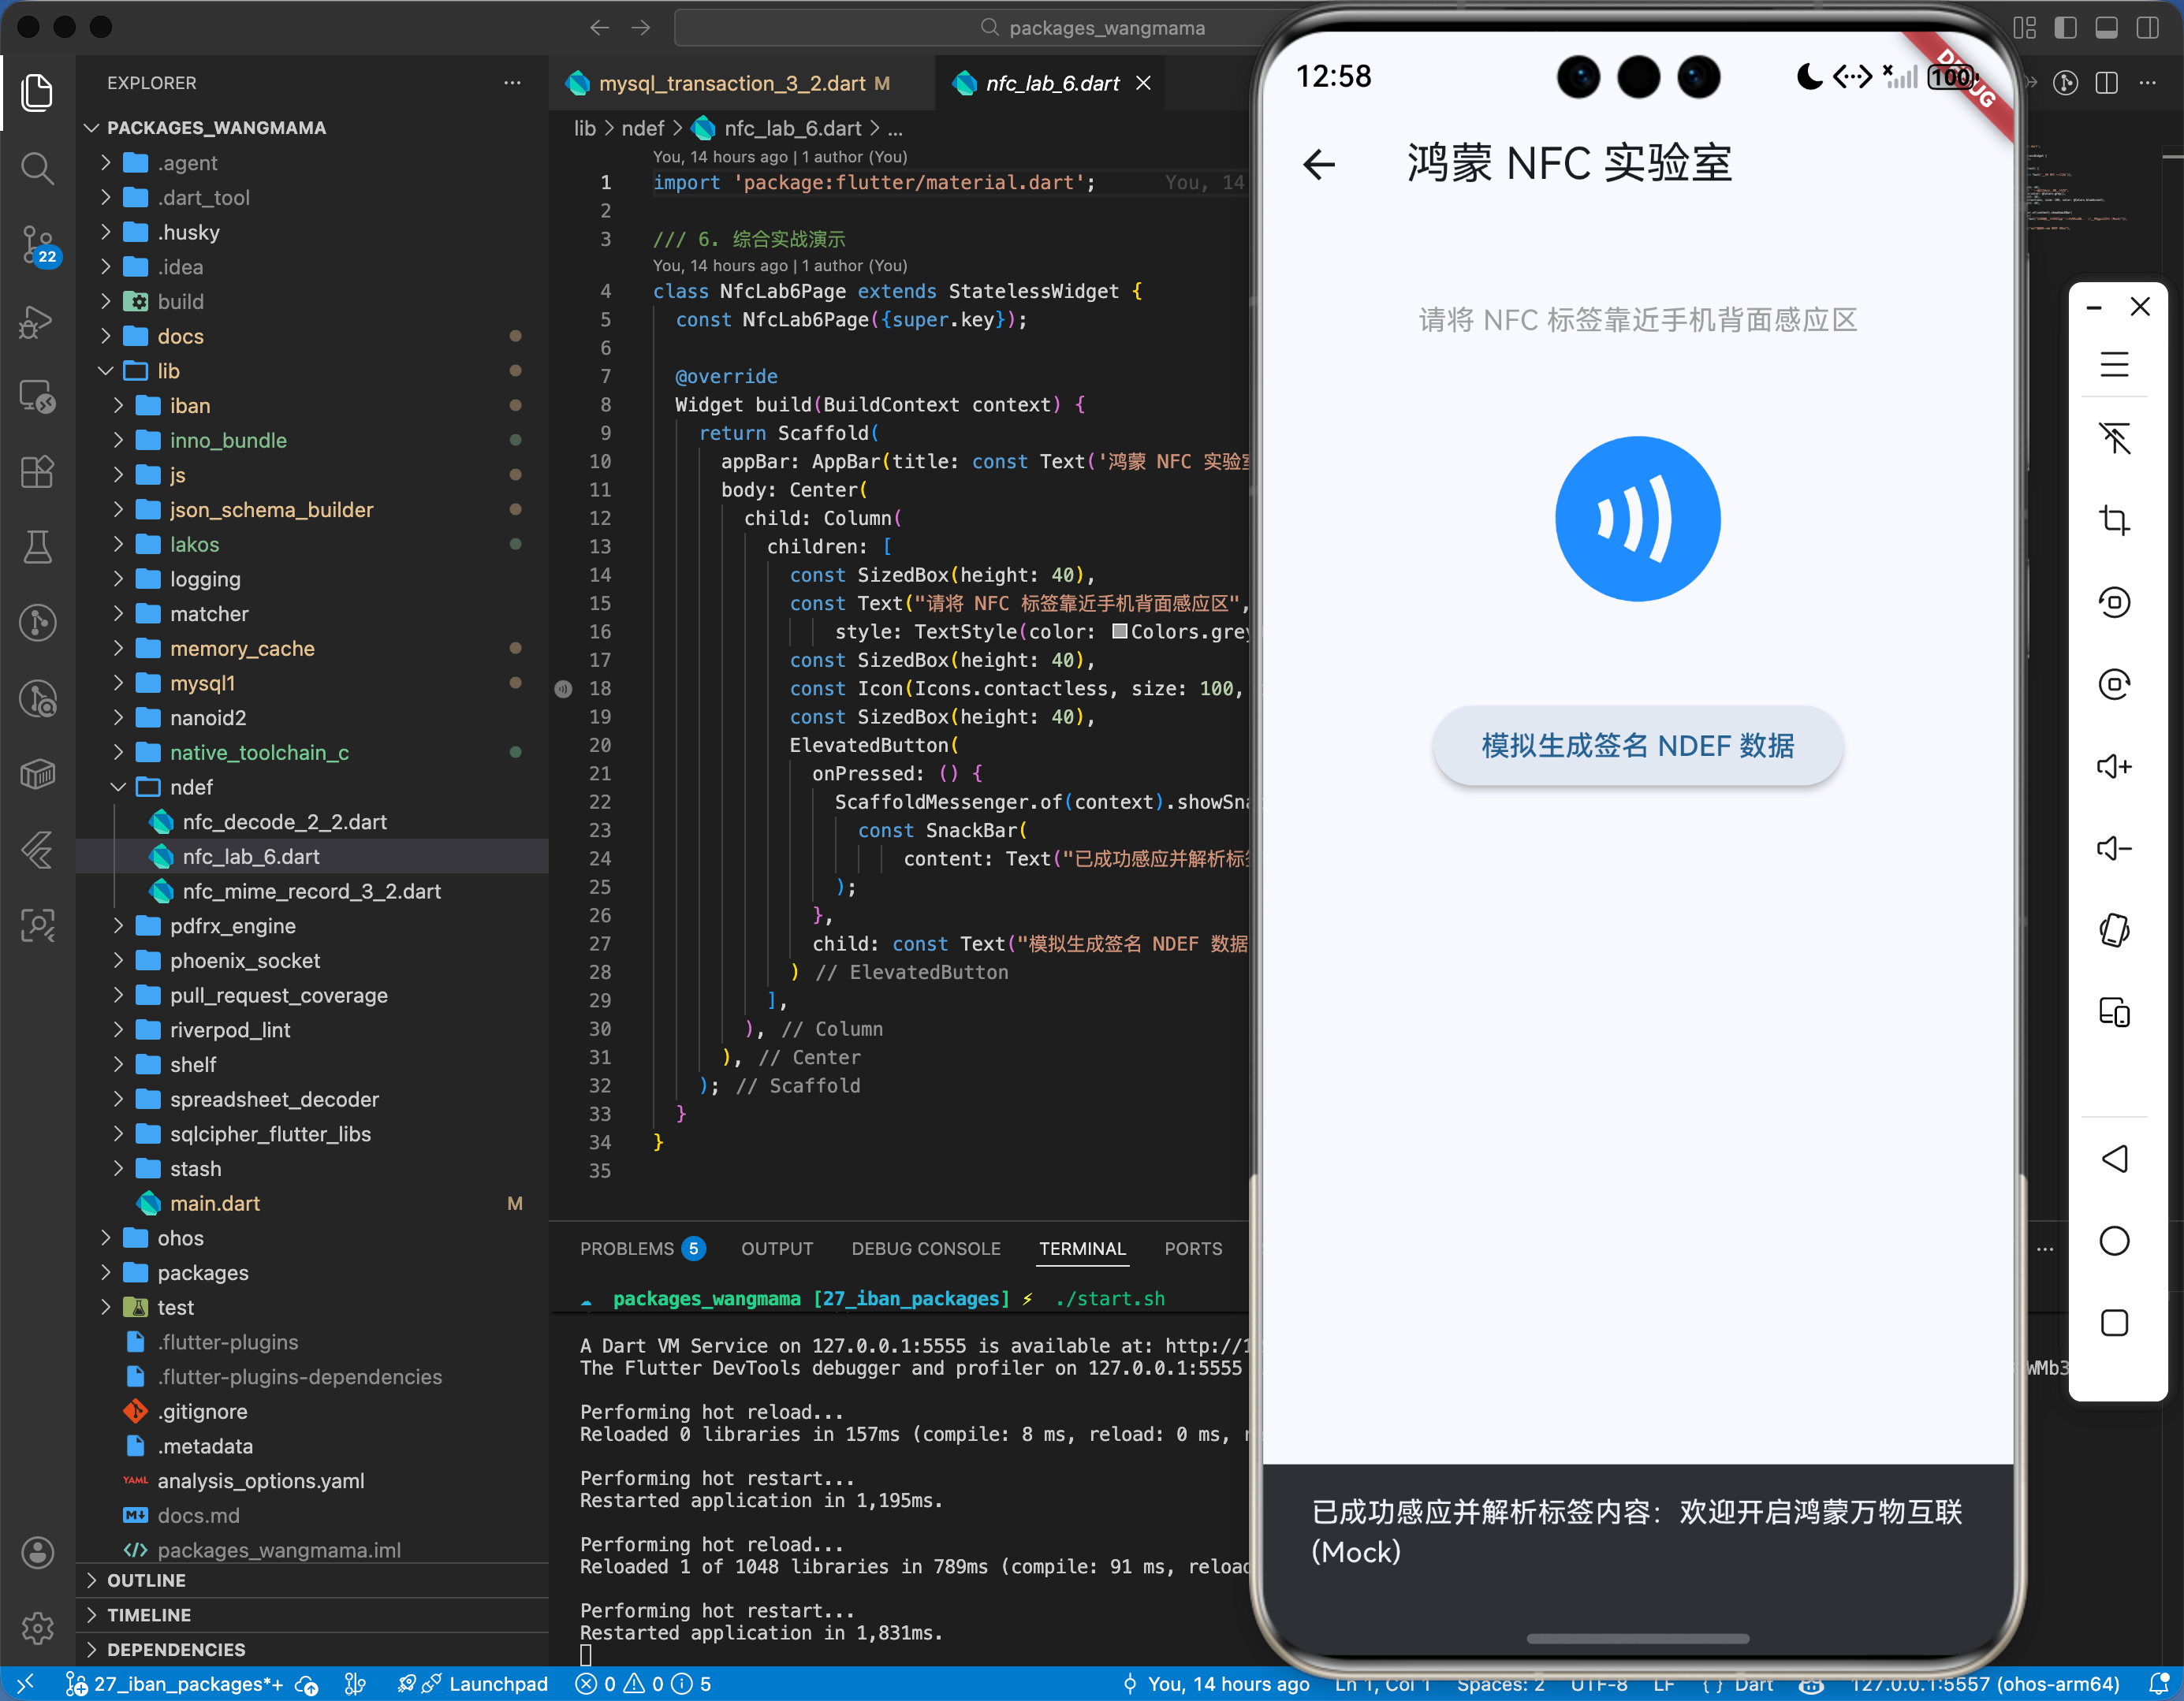Click the emulator crop screenshot icon
2184x1701 pixels.
point(2113,520)
